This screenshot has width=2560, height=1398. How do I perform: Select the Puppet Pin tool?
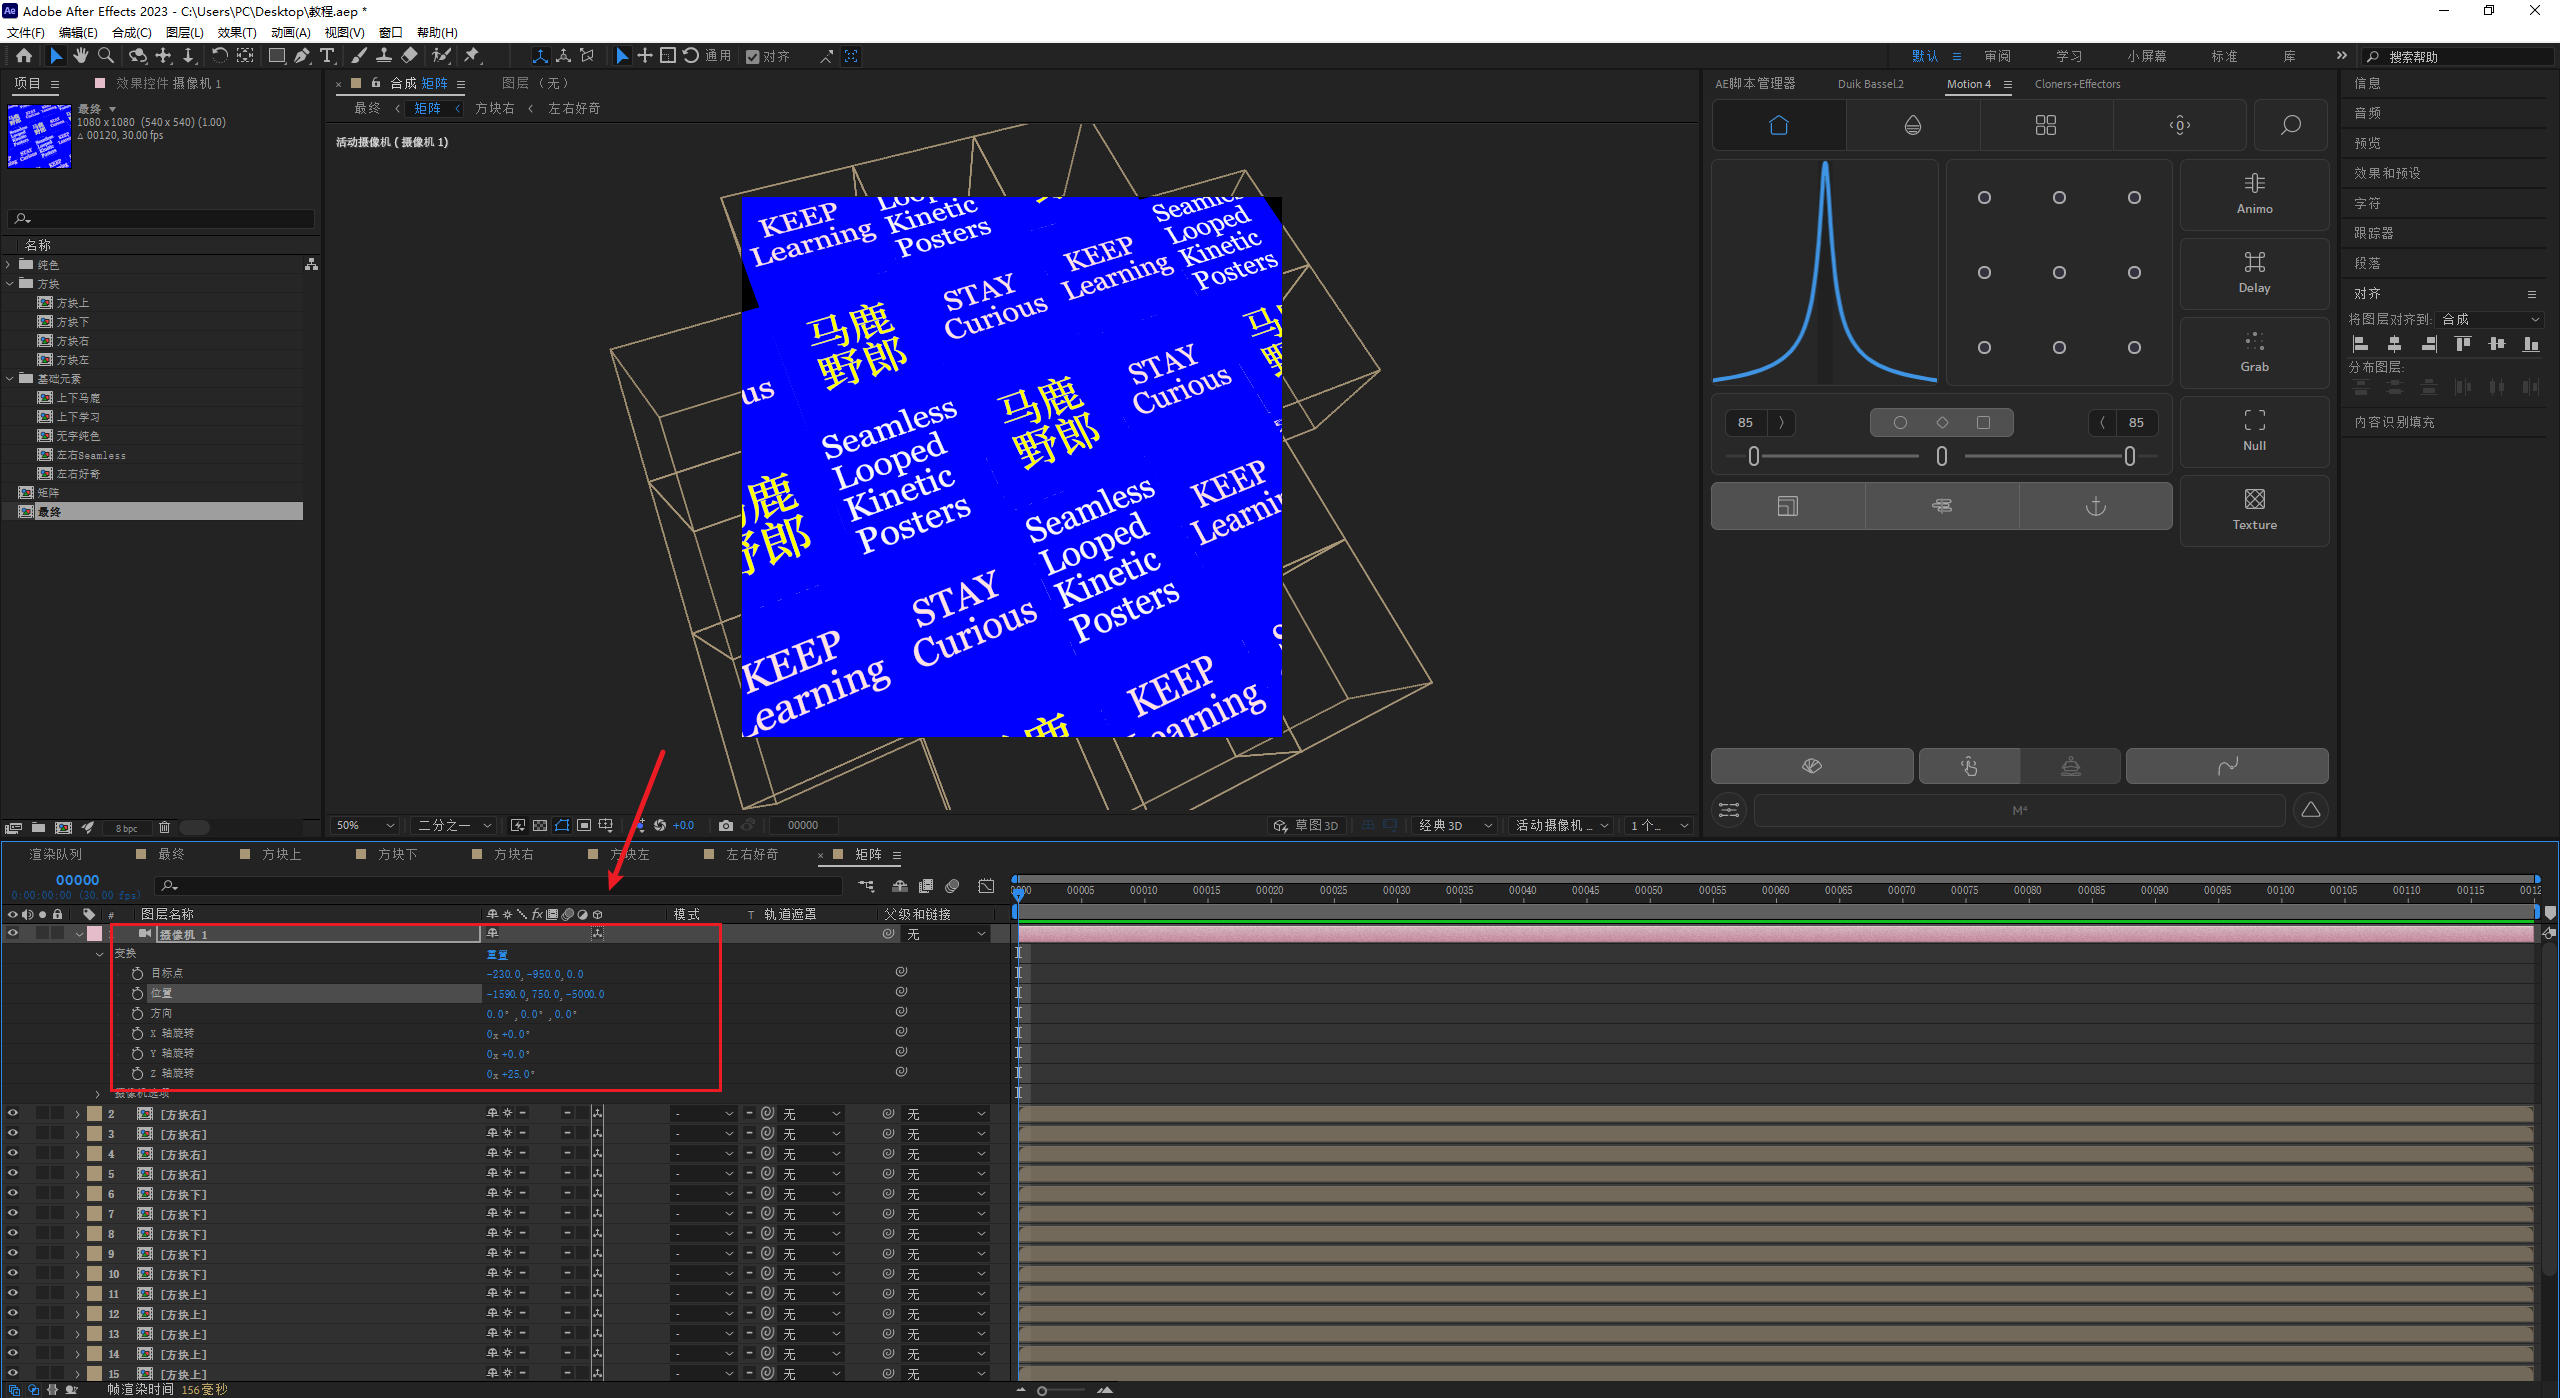472,56
